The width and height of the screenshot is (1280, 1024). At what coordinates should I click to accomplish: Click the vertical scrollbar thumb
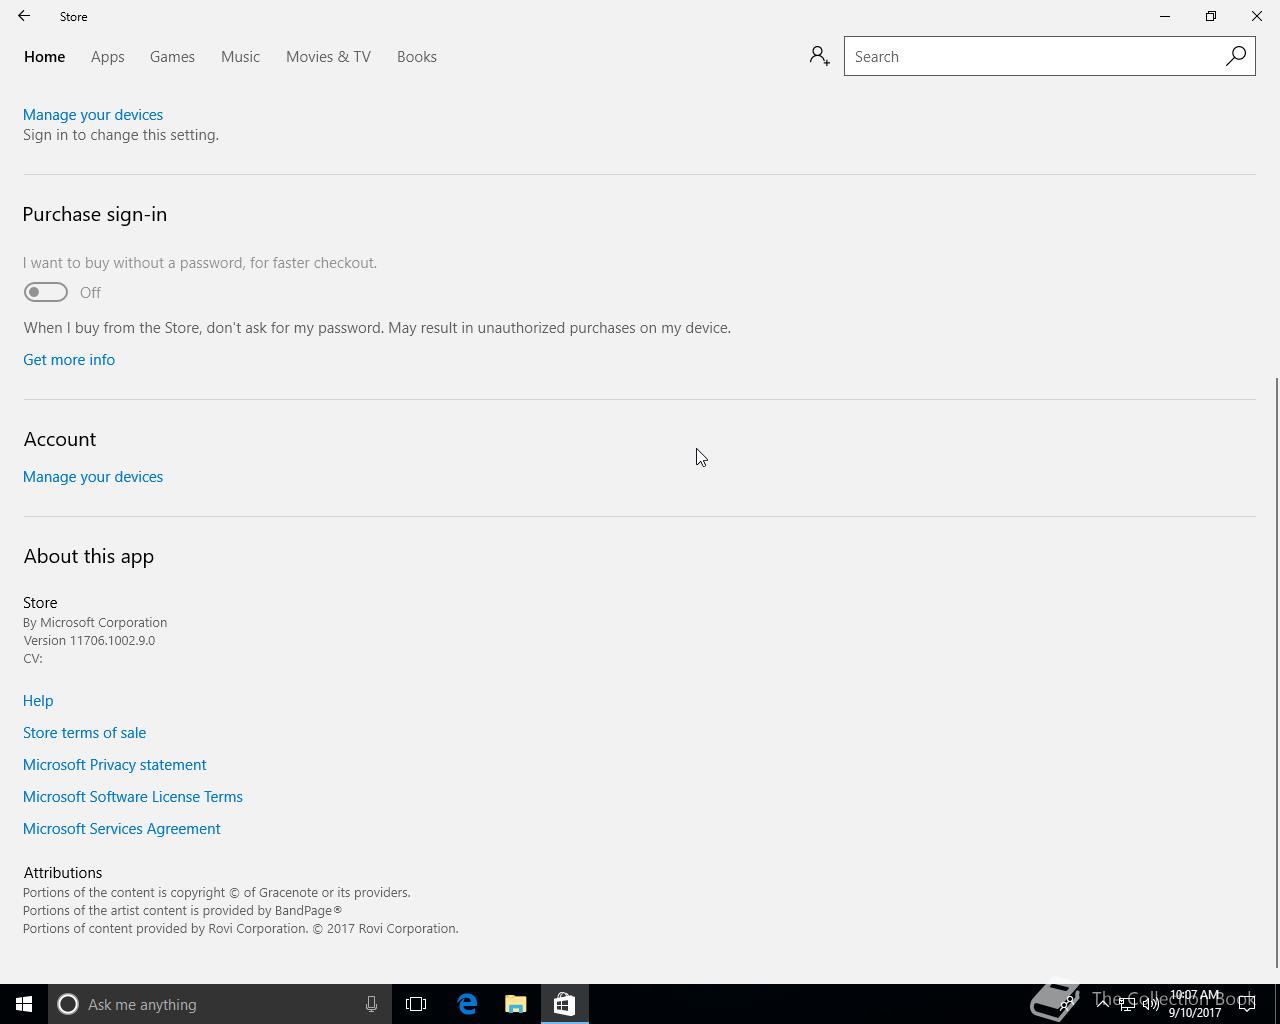click(1277, 672)
